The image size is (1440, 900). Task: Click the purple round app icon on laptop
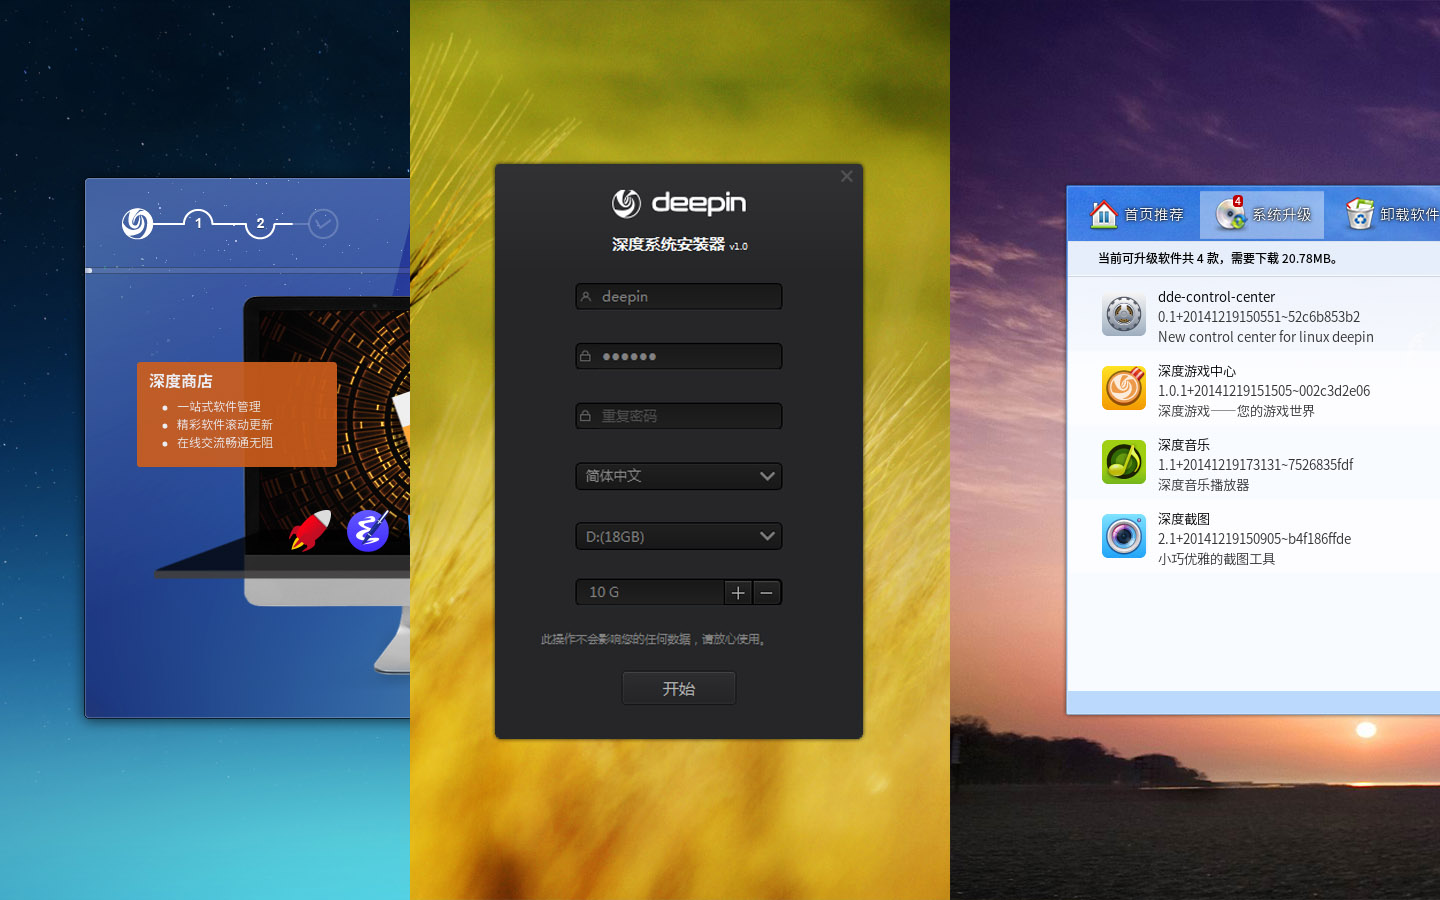(x=368, y=530)
